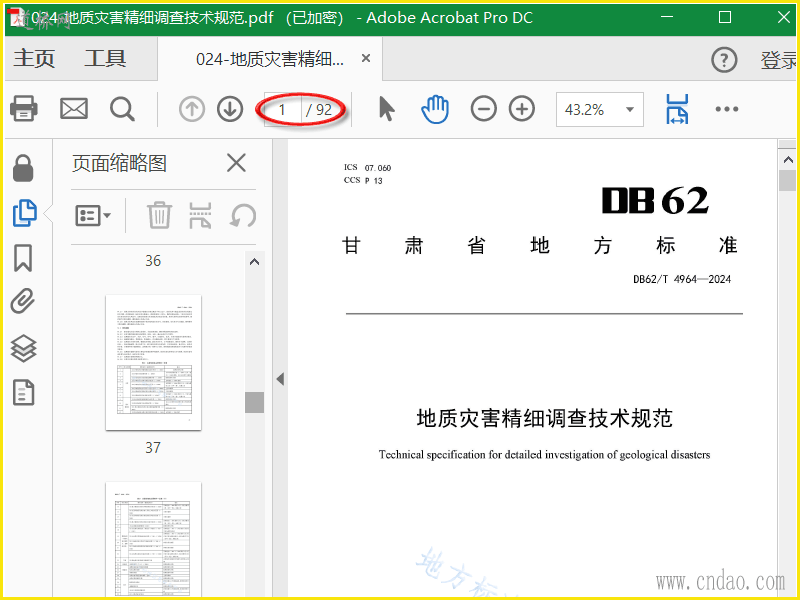Collapse the left navigation pane arrow

(280, 379)
